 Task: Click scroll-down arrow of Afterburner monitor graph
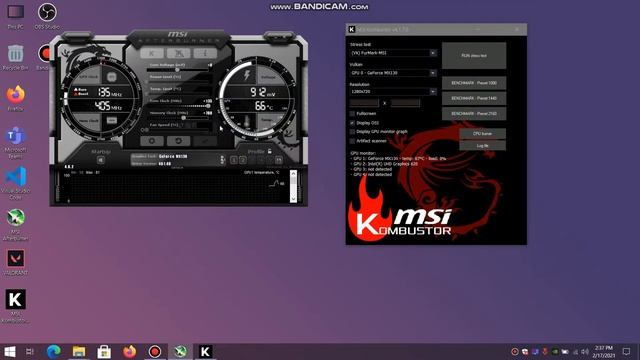pyautogui.click(x=293, y=199)
